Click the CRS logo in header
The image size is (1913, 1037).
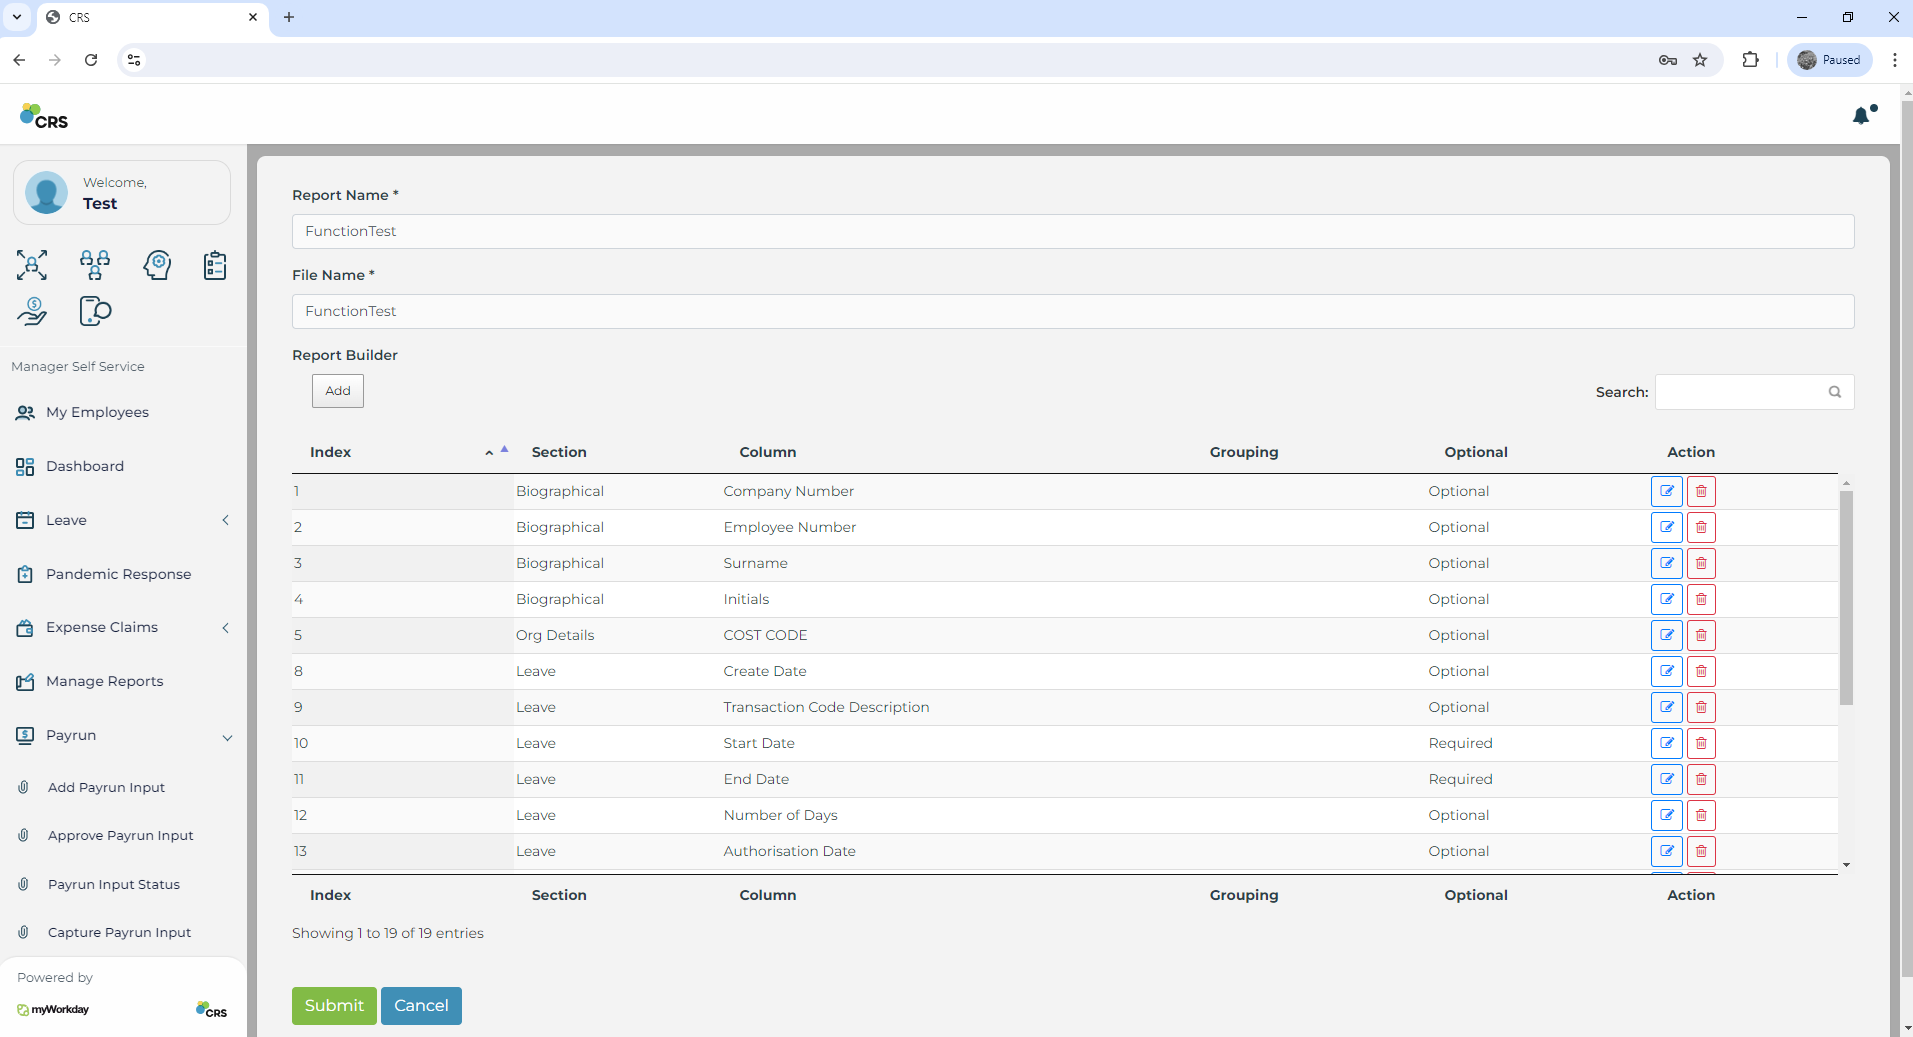tap(44, 116)
